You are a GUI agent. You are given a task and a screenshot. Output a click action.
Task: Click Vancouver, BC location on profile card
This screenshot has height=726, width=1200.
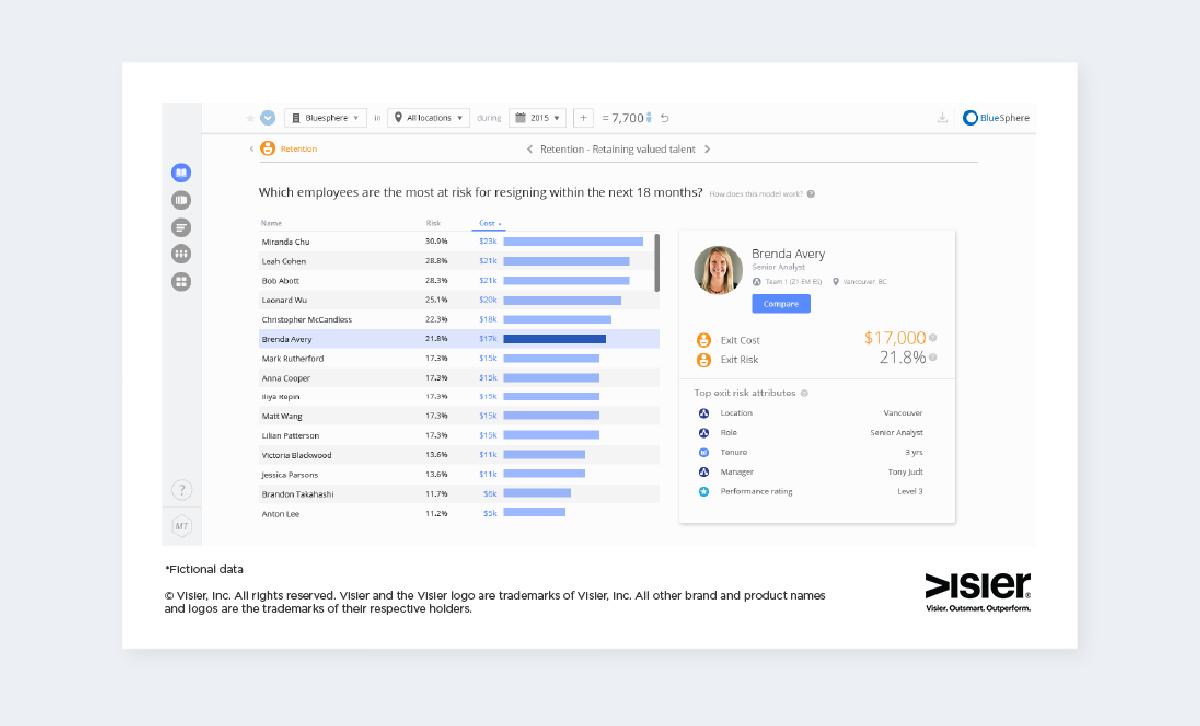[x=864, y=282]
